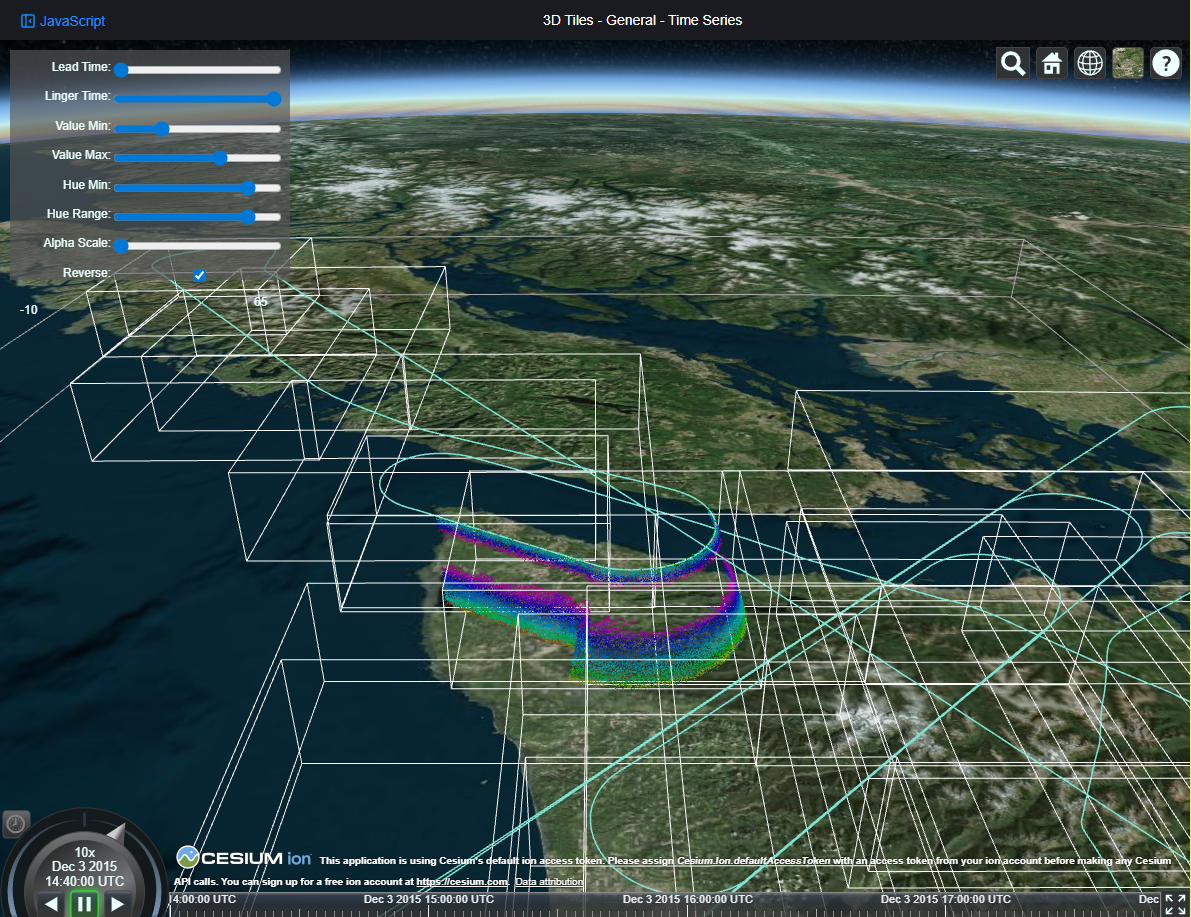Click the play reverse button

coord(51,904)
